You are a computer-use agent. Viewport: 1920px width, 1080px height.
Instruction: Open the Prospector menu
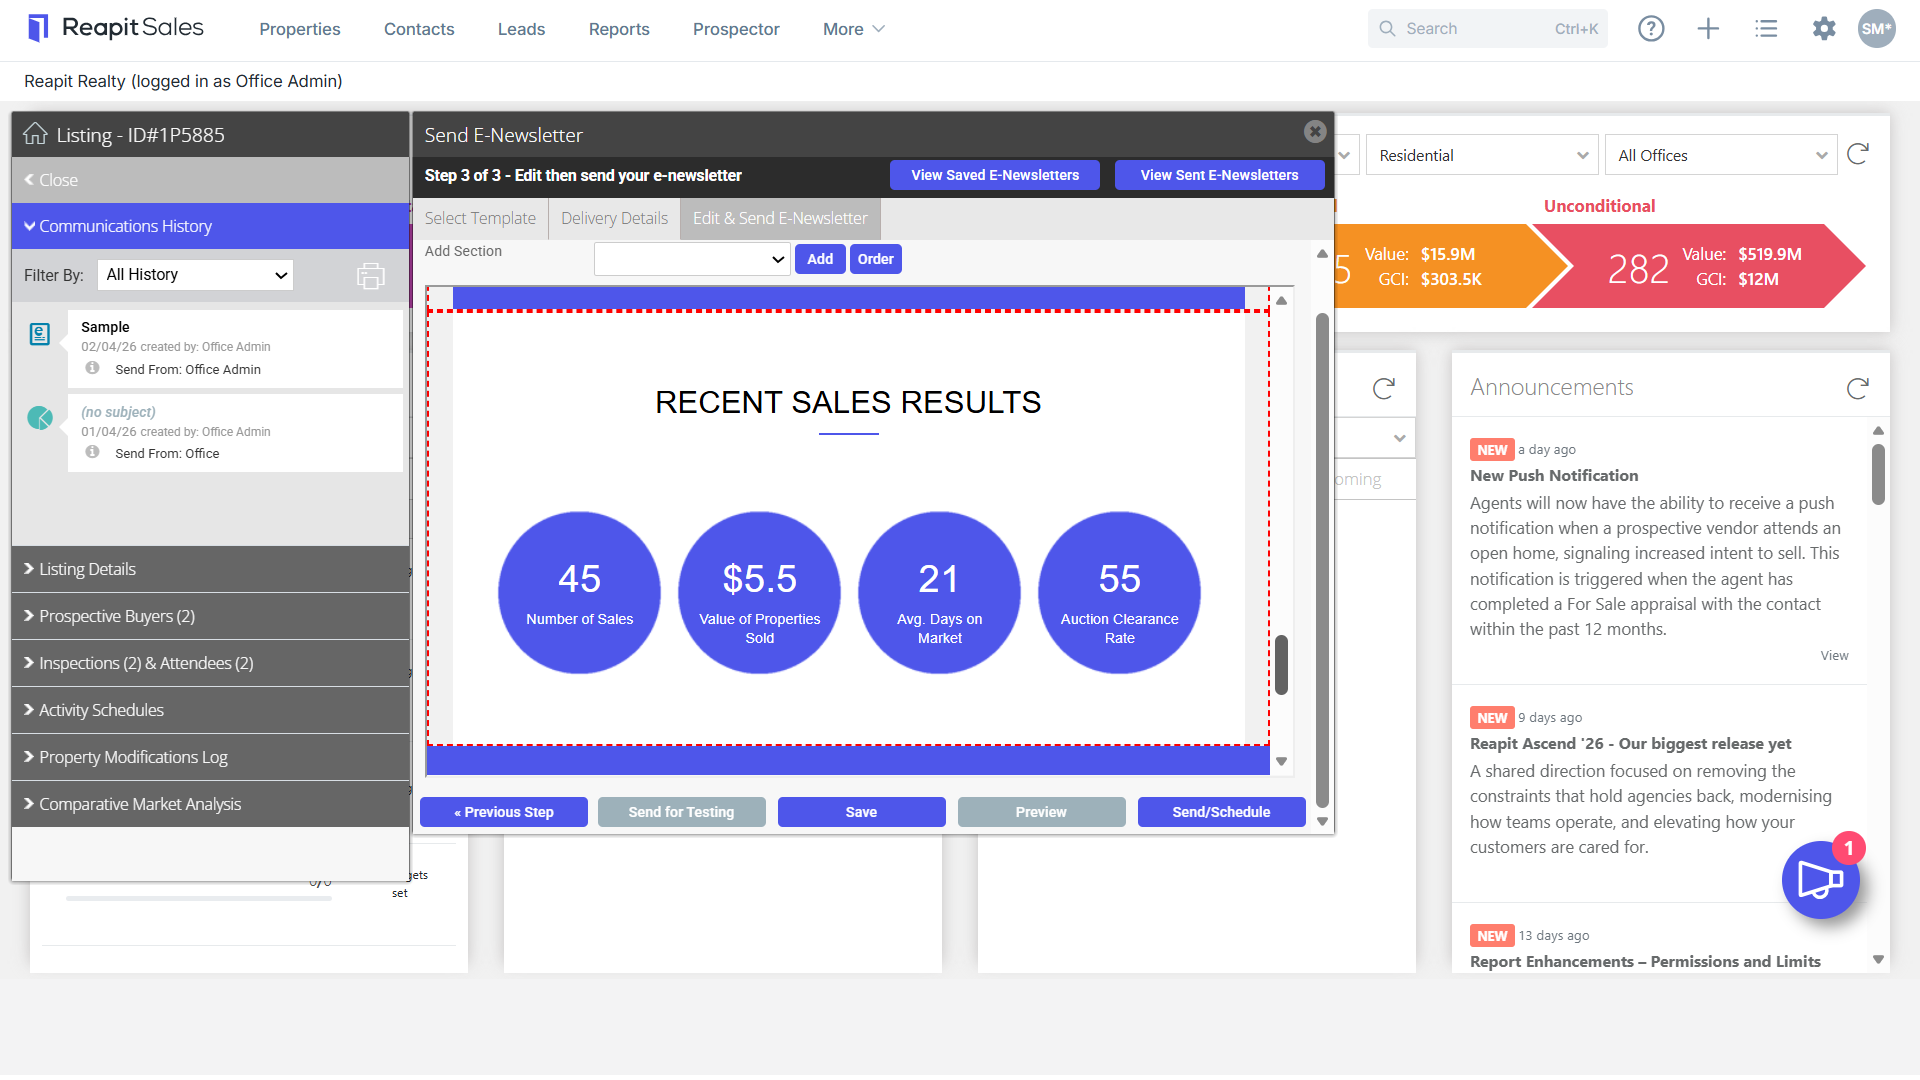[x=736, y=29]
